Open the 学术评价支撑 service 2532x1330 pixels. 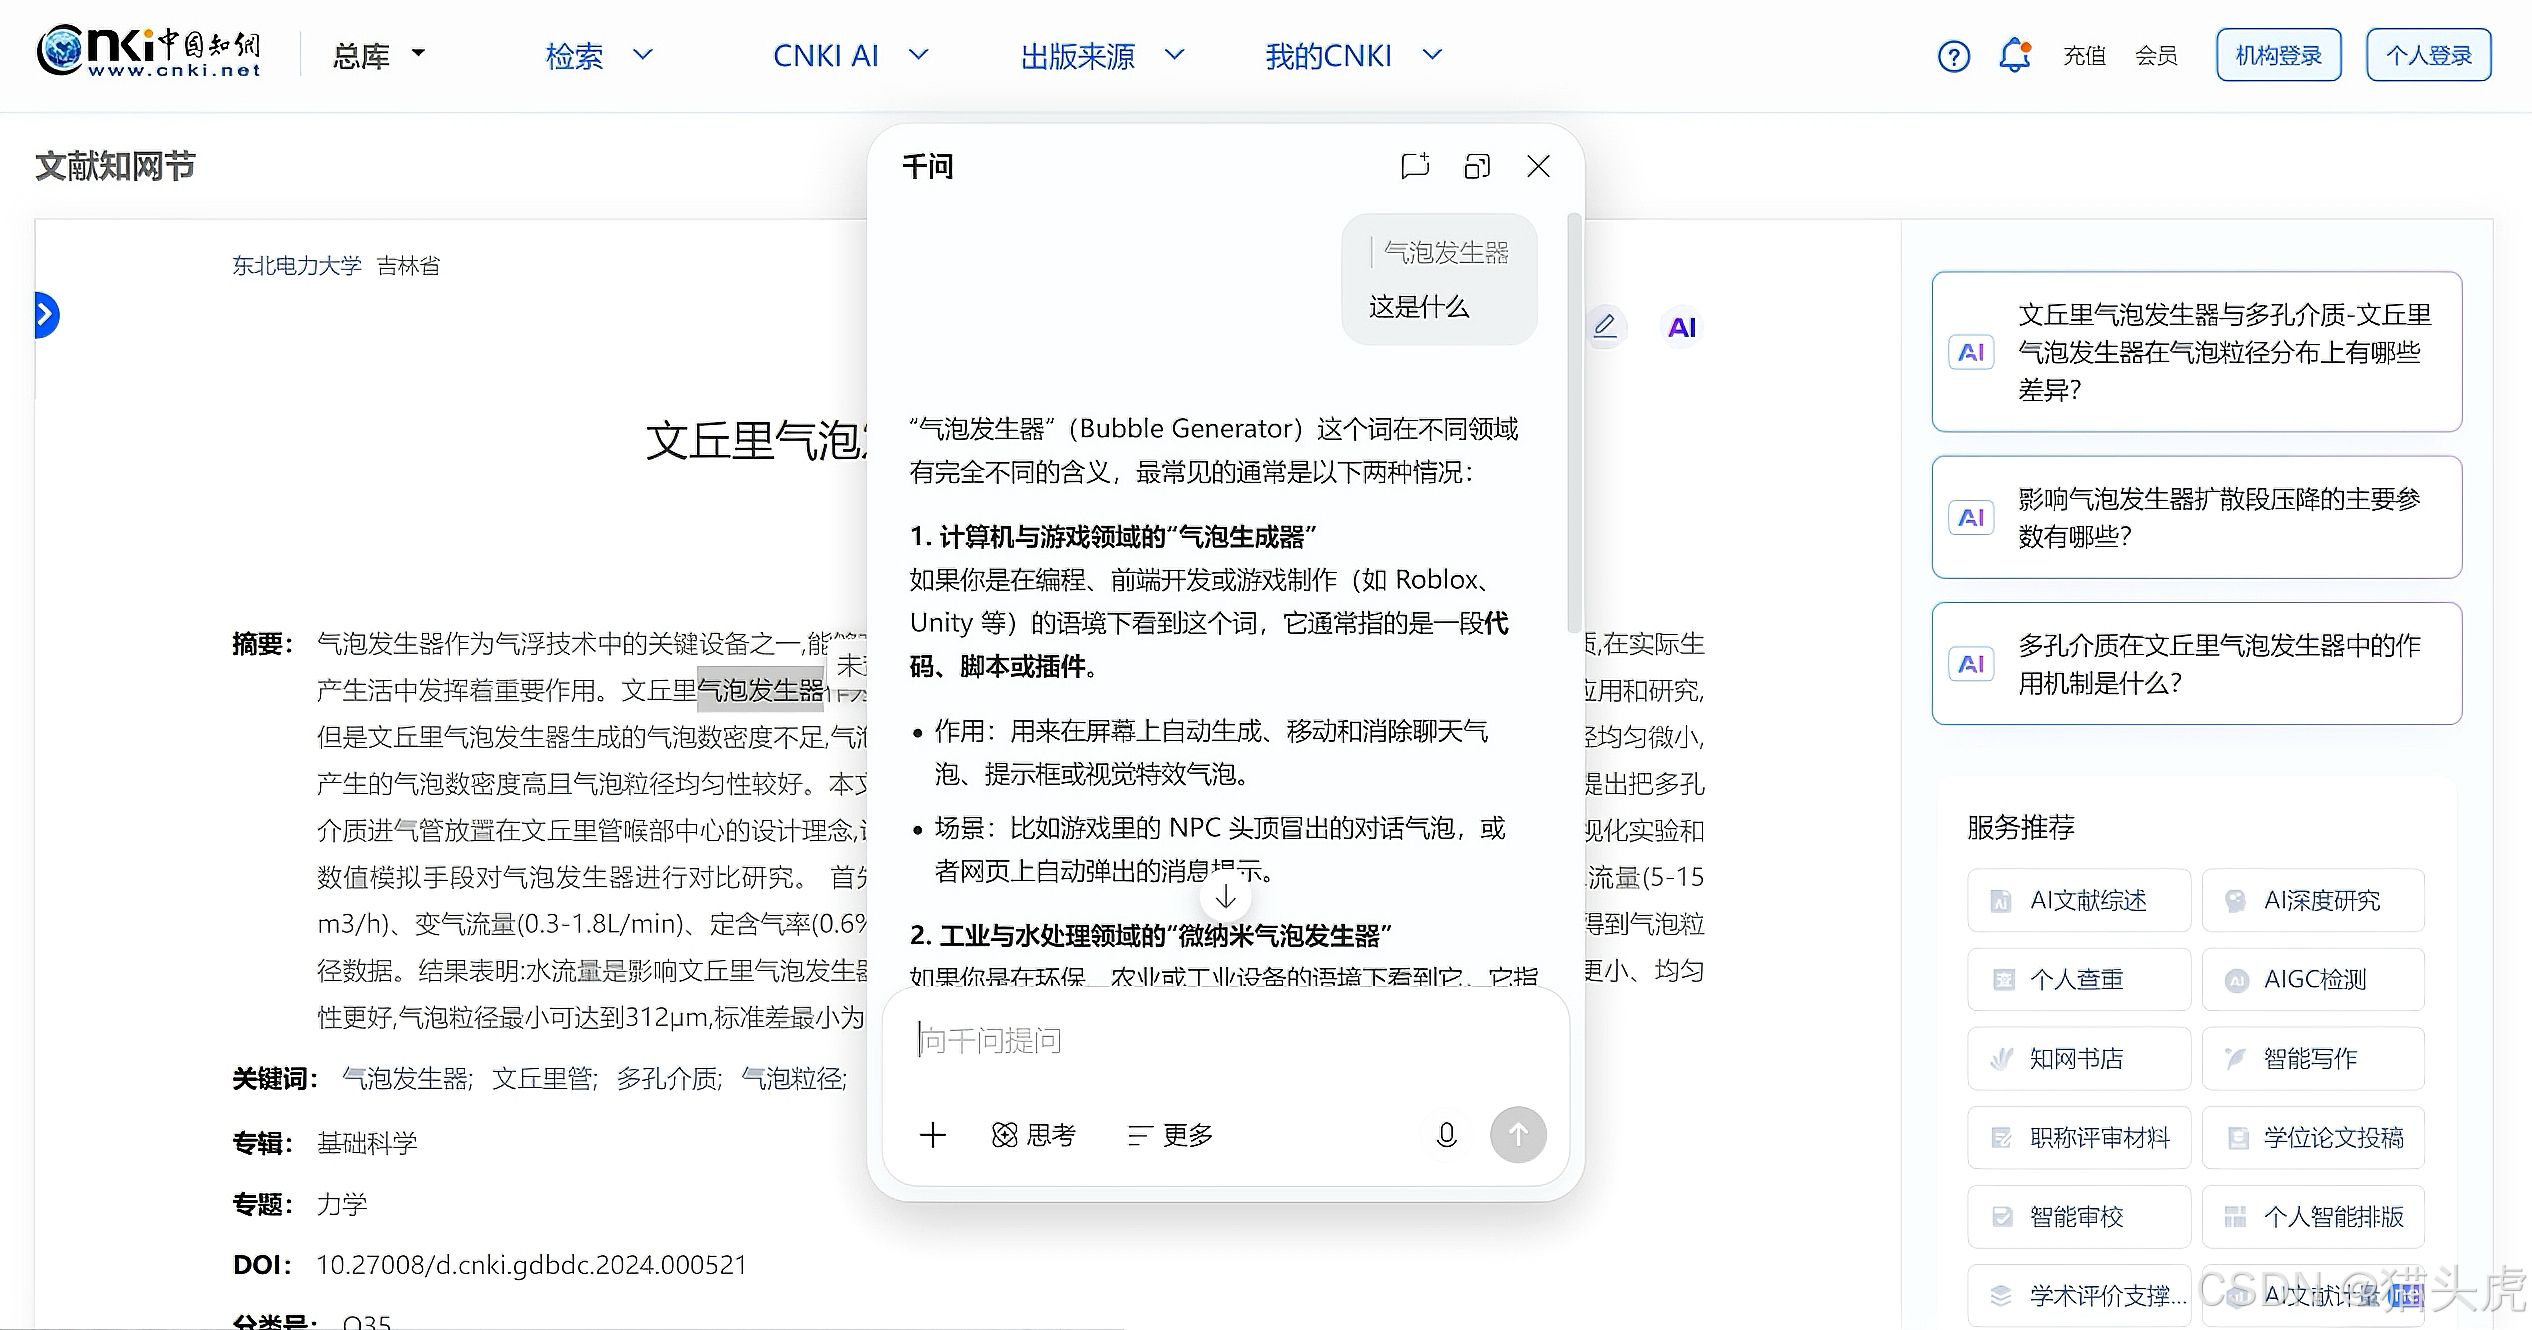2079,1295
